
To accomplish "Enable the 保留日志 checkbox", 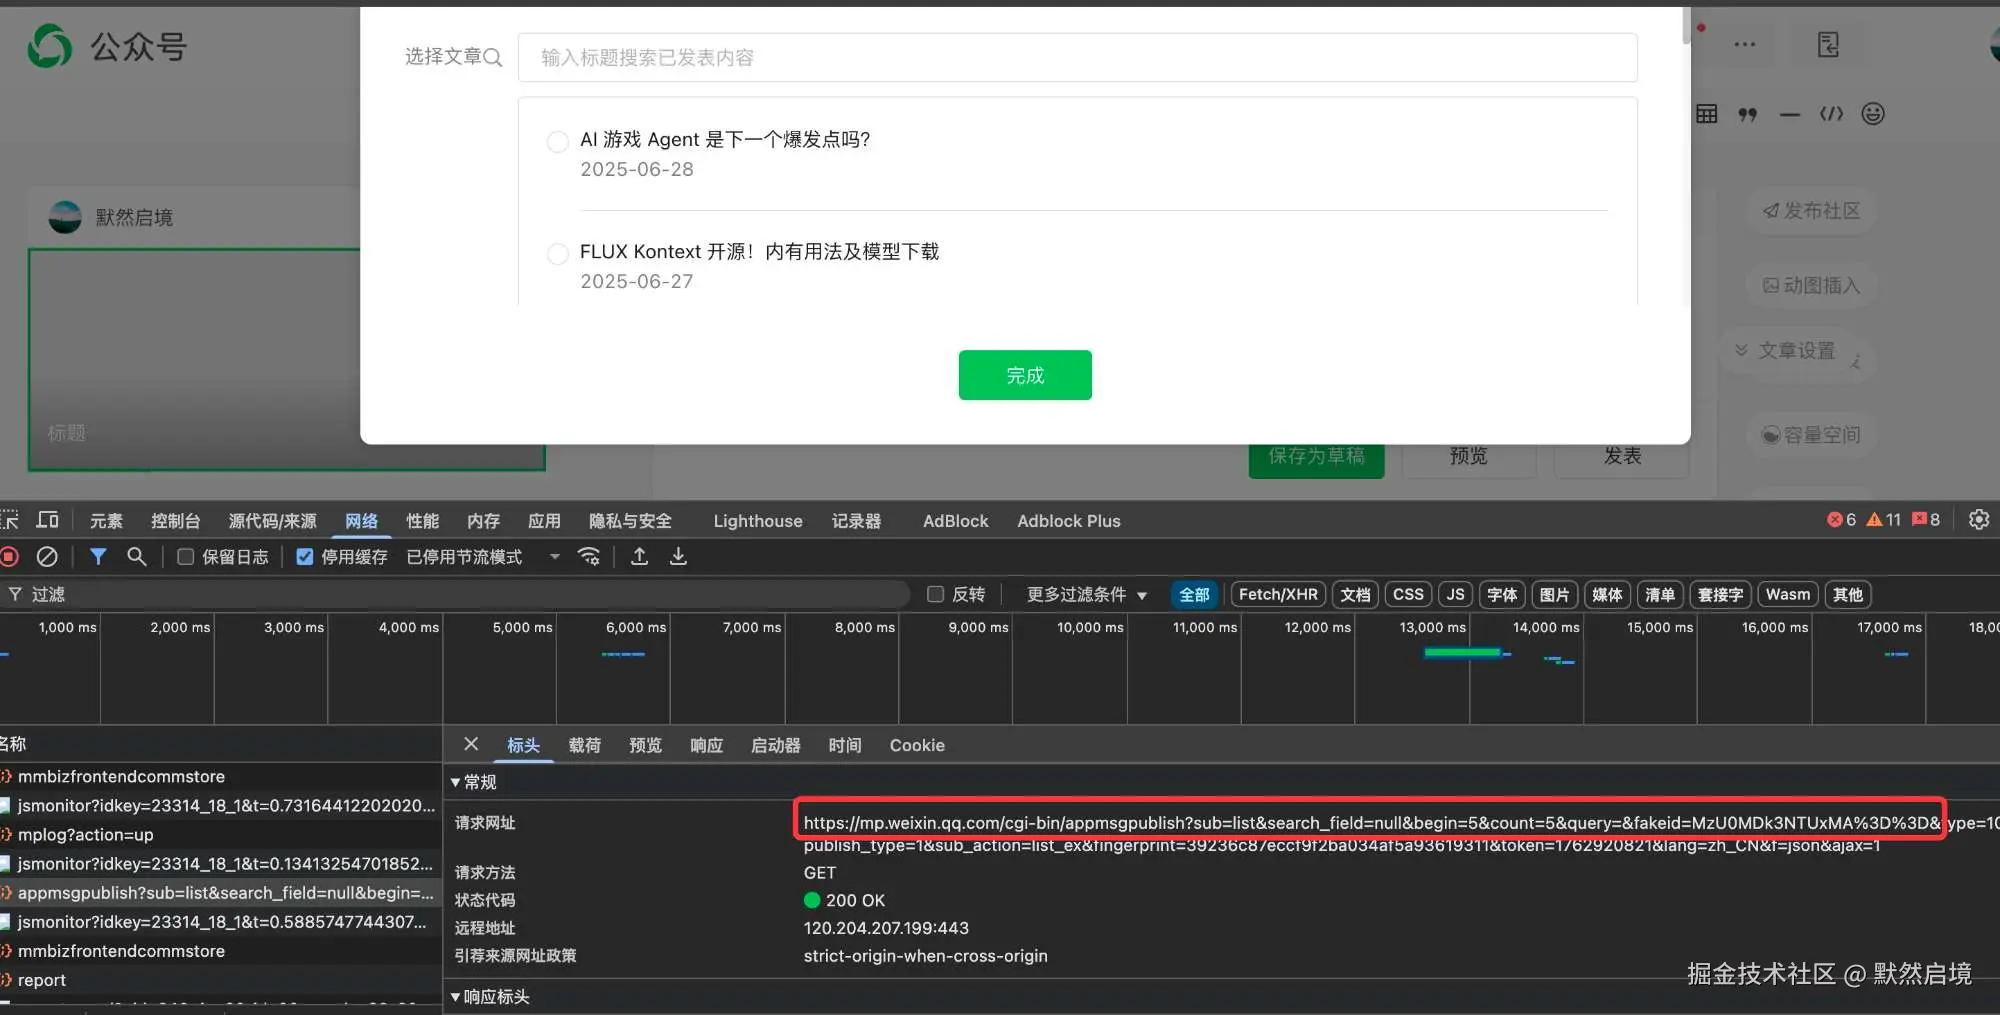I will click(185, 557).
